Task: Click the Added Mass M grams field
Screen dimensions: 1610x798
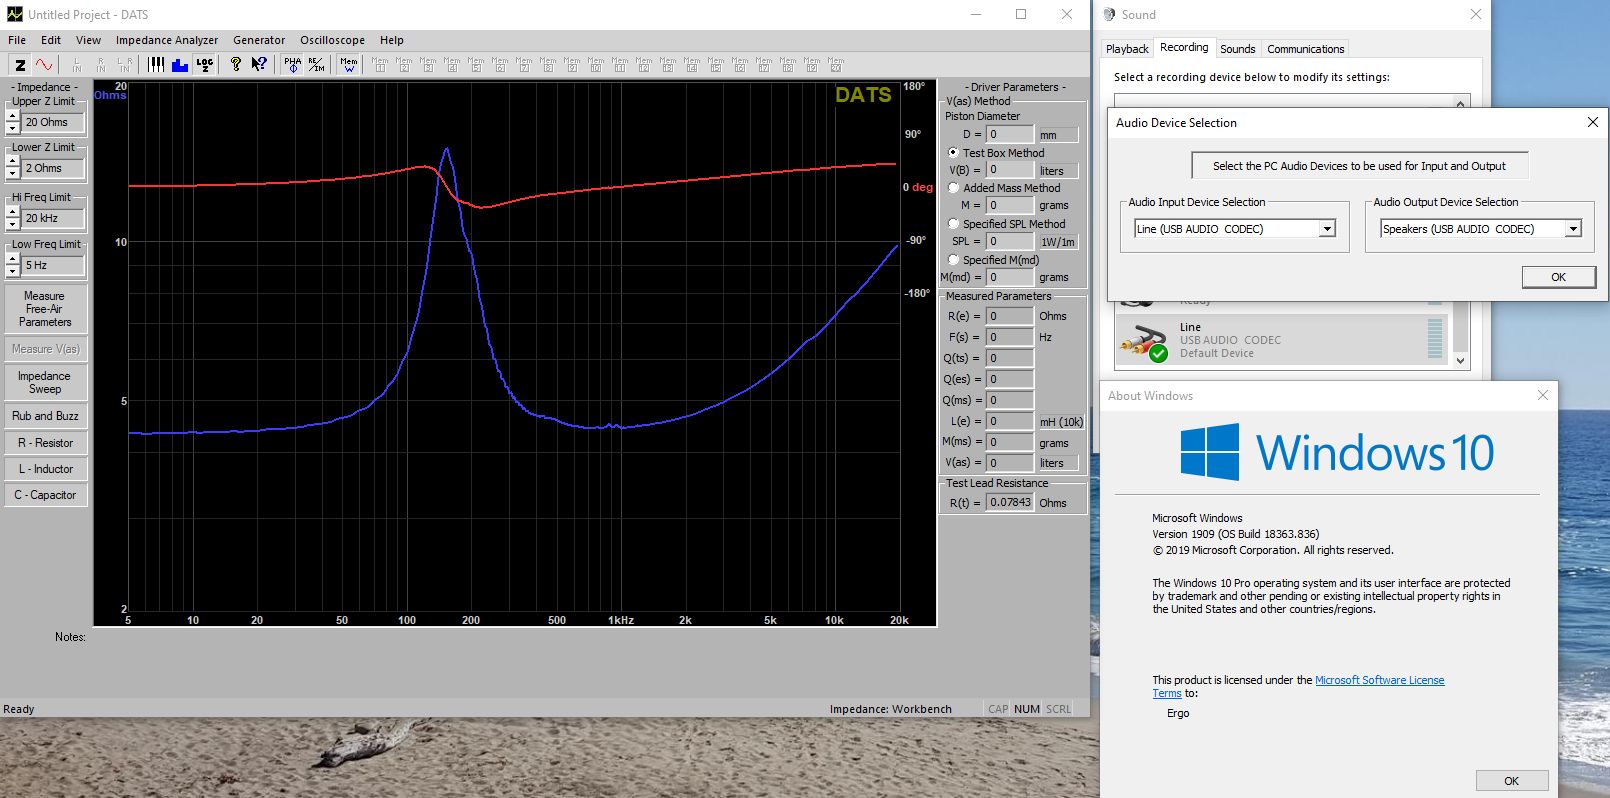Action: 1010,205
